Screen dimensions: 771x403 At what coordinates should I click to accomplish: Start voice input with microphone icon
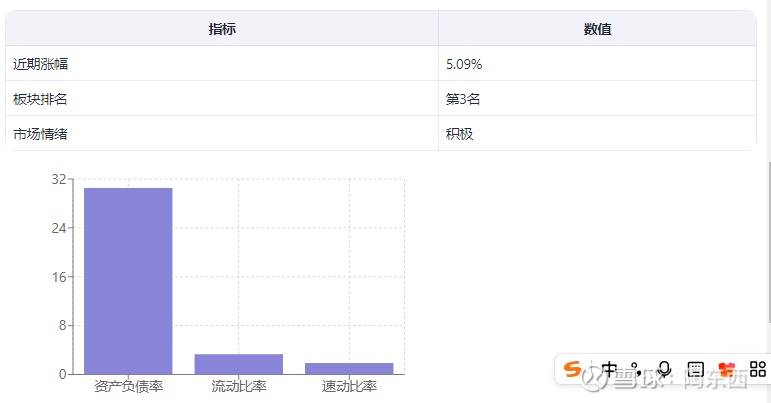664,369
